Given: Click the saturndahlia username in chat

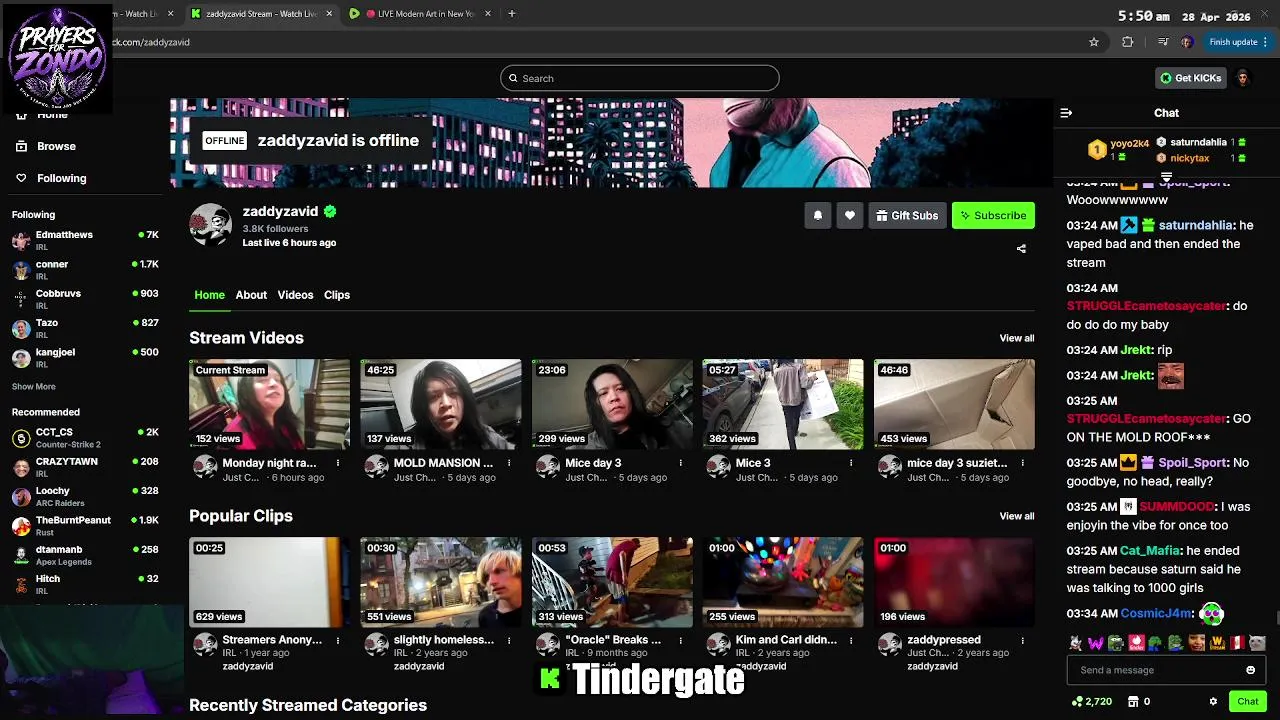Looking at the screenshot, I should click(x=1196, y=225).
